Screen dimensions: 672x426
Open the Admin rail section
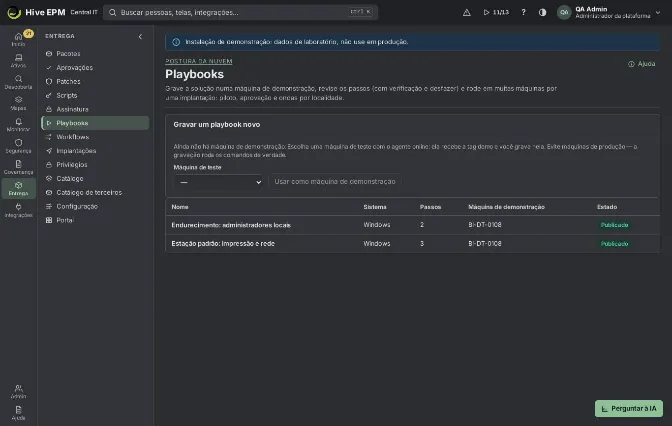point(18,391)
